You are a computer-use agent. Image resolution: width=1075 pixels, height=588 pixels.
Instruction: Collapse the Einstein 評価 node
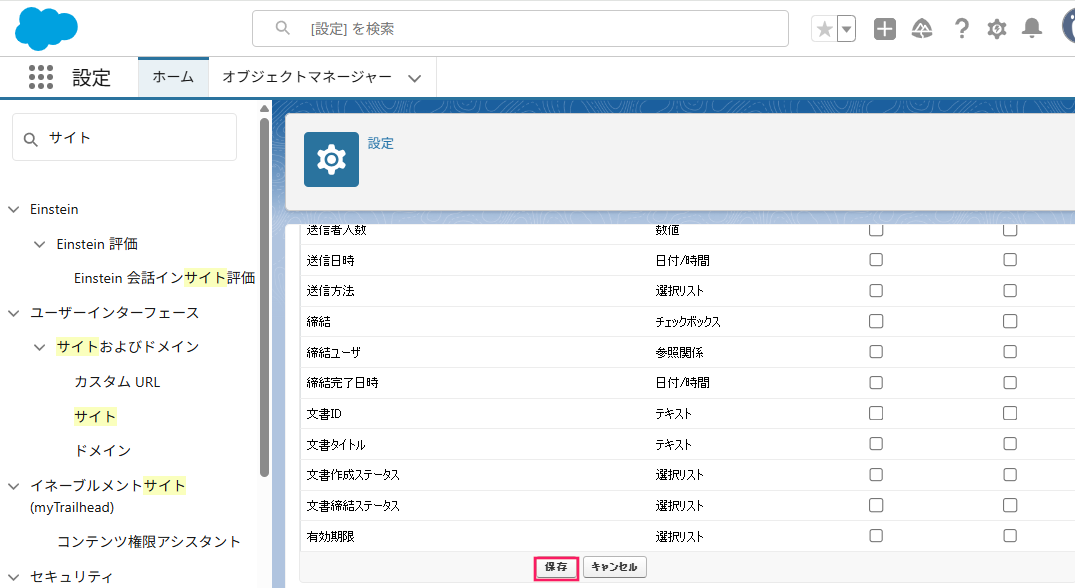[40, 244]
